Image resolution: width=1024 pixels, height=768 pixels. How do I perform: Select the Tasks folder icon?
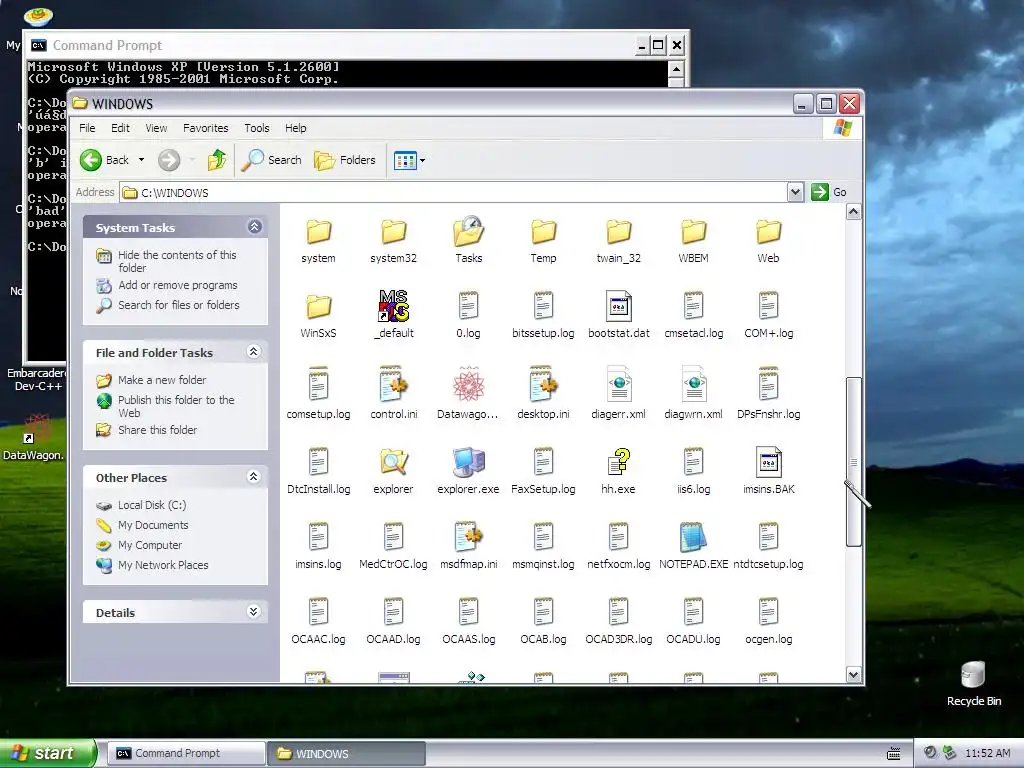tap(468, 232)
